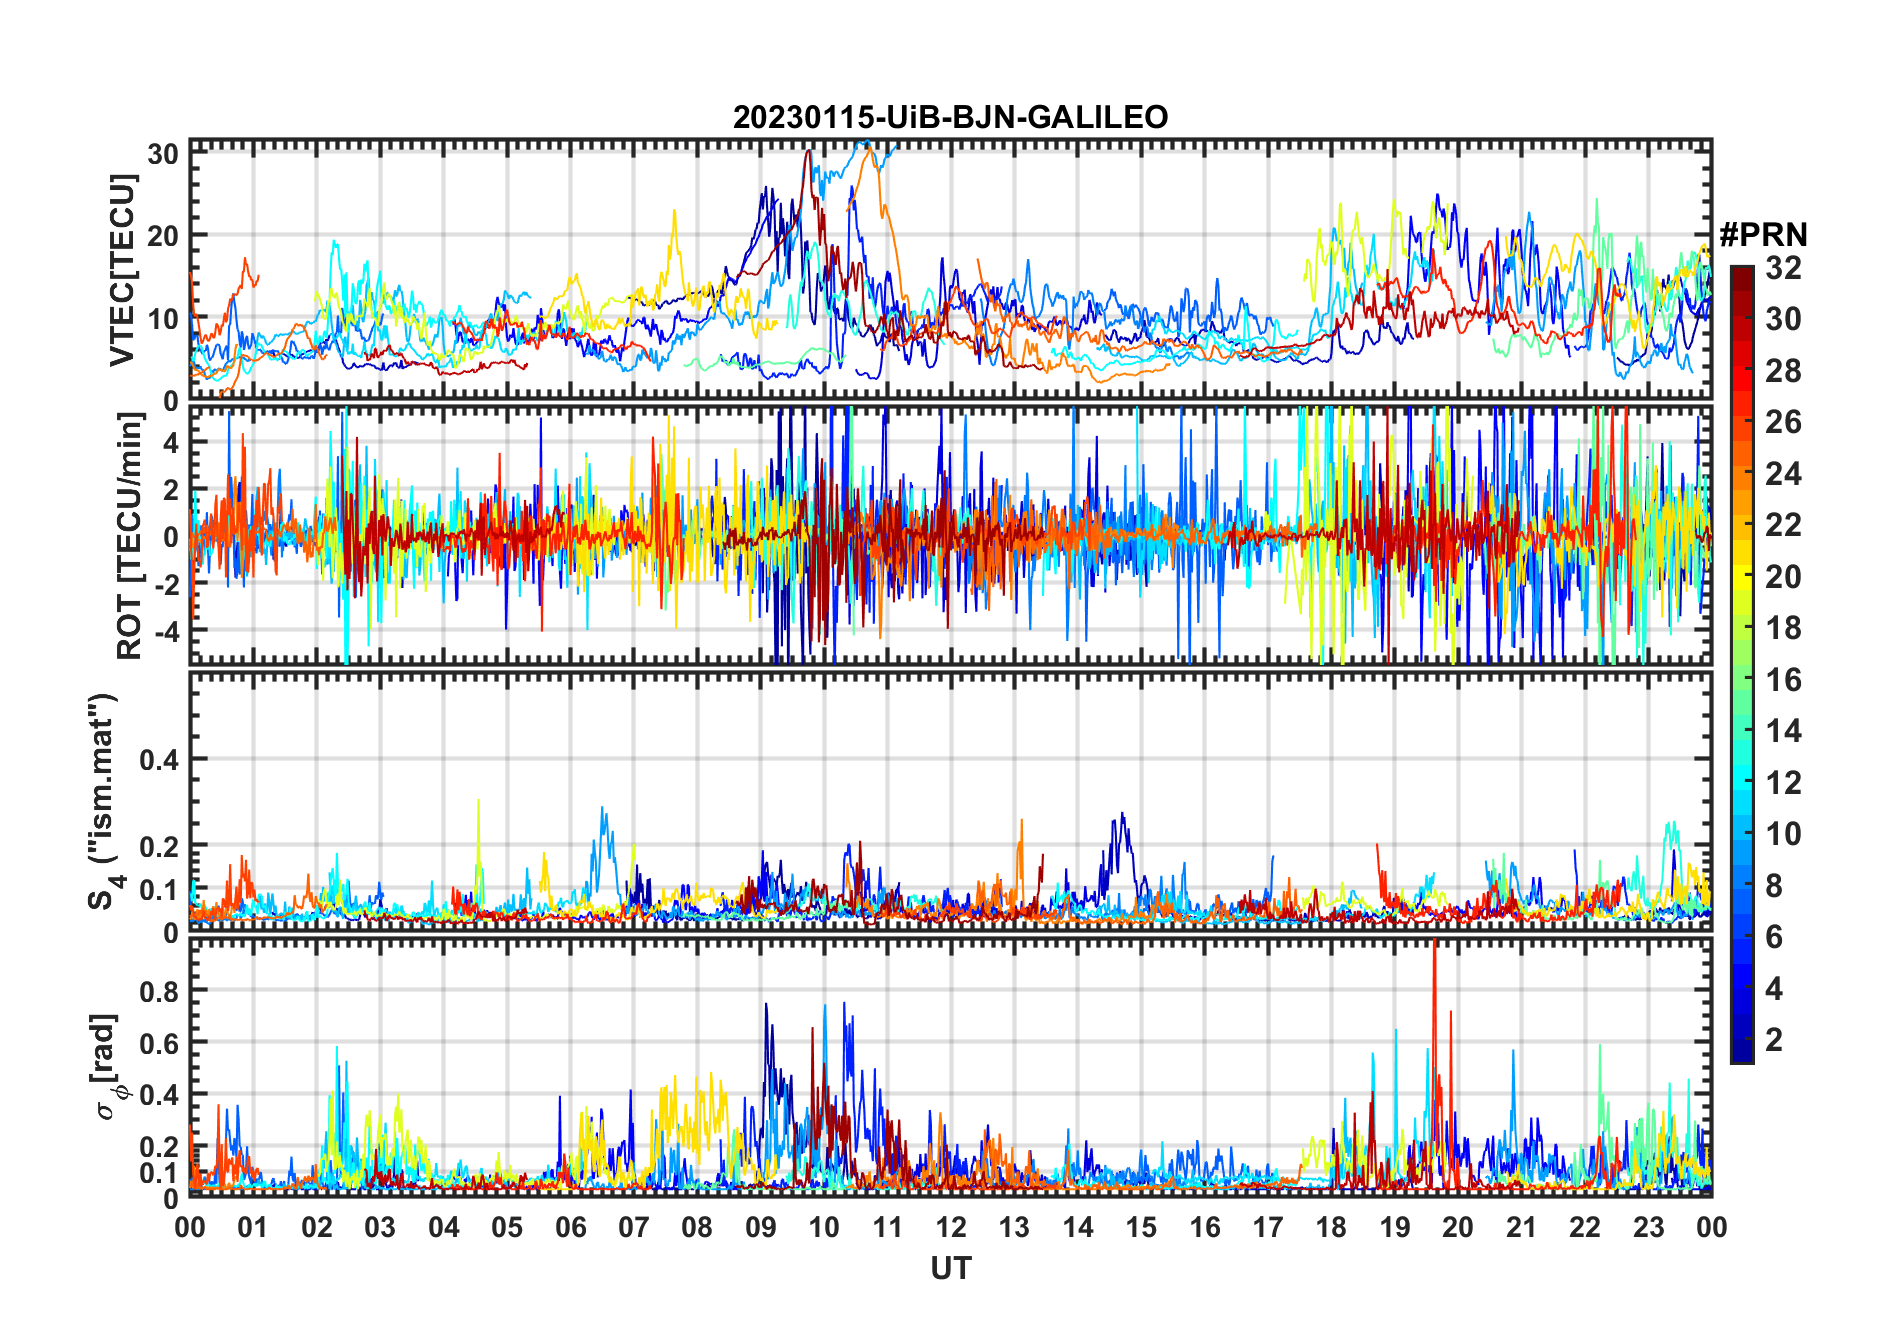The height and width of the screenshot is (1330, 1902).
Task: Click x-axis tick label 06
Action: point(571,1227)
